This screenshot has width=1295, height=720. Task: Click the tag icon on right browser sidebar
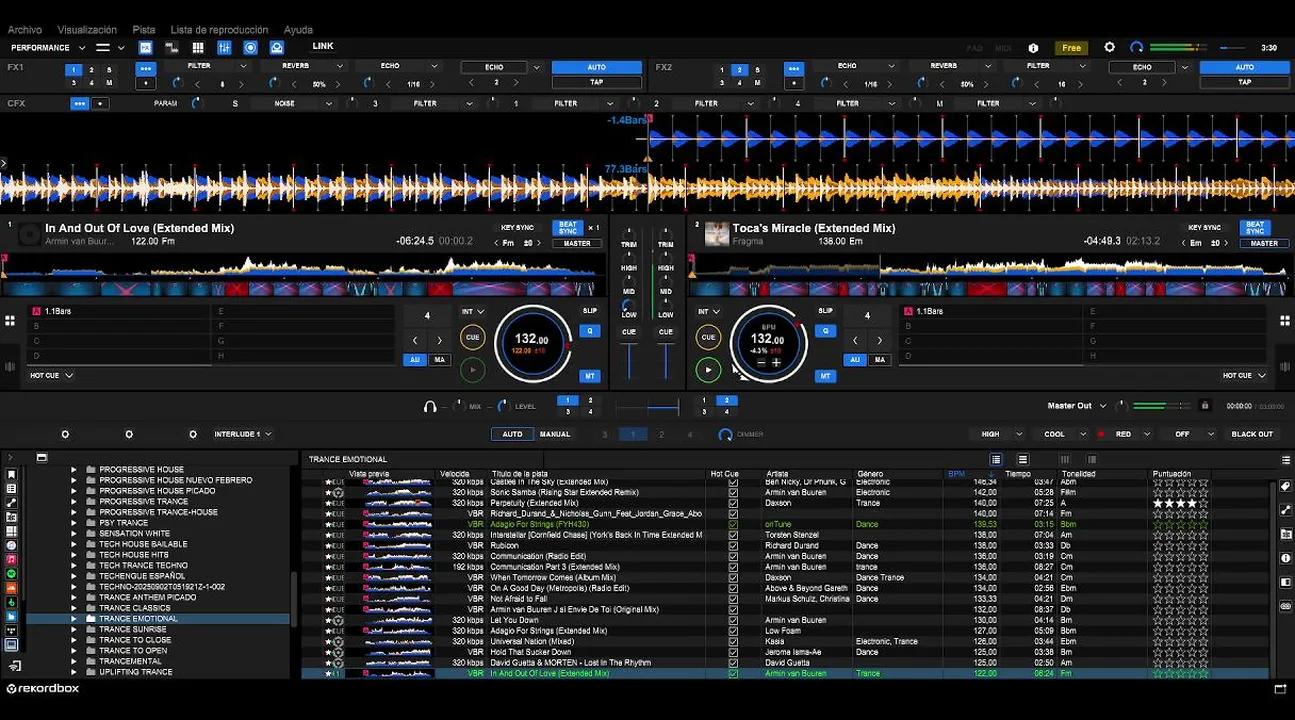click(1285, 487)
